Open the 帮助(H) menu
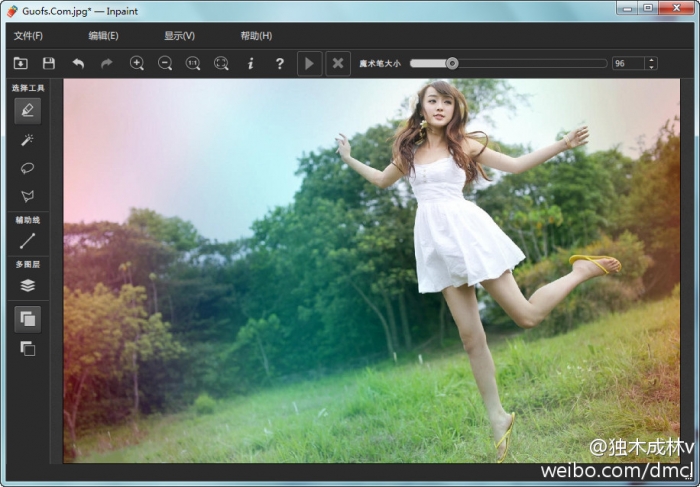The image size is (700, 487). tap(256, 36)
